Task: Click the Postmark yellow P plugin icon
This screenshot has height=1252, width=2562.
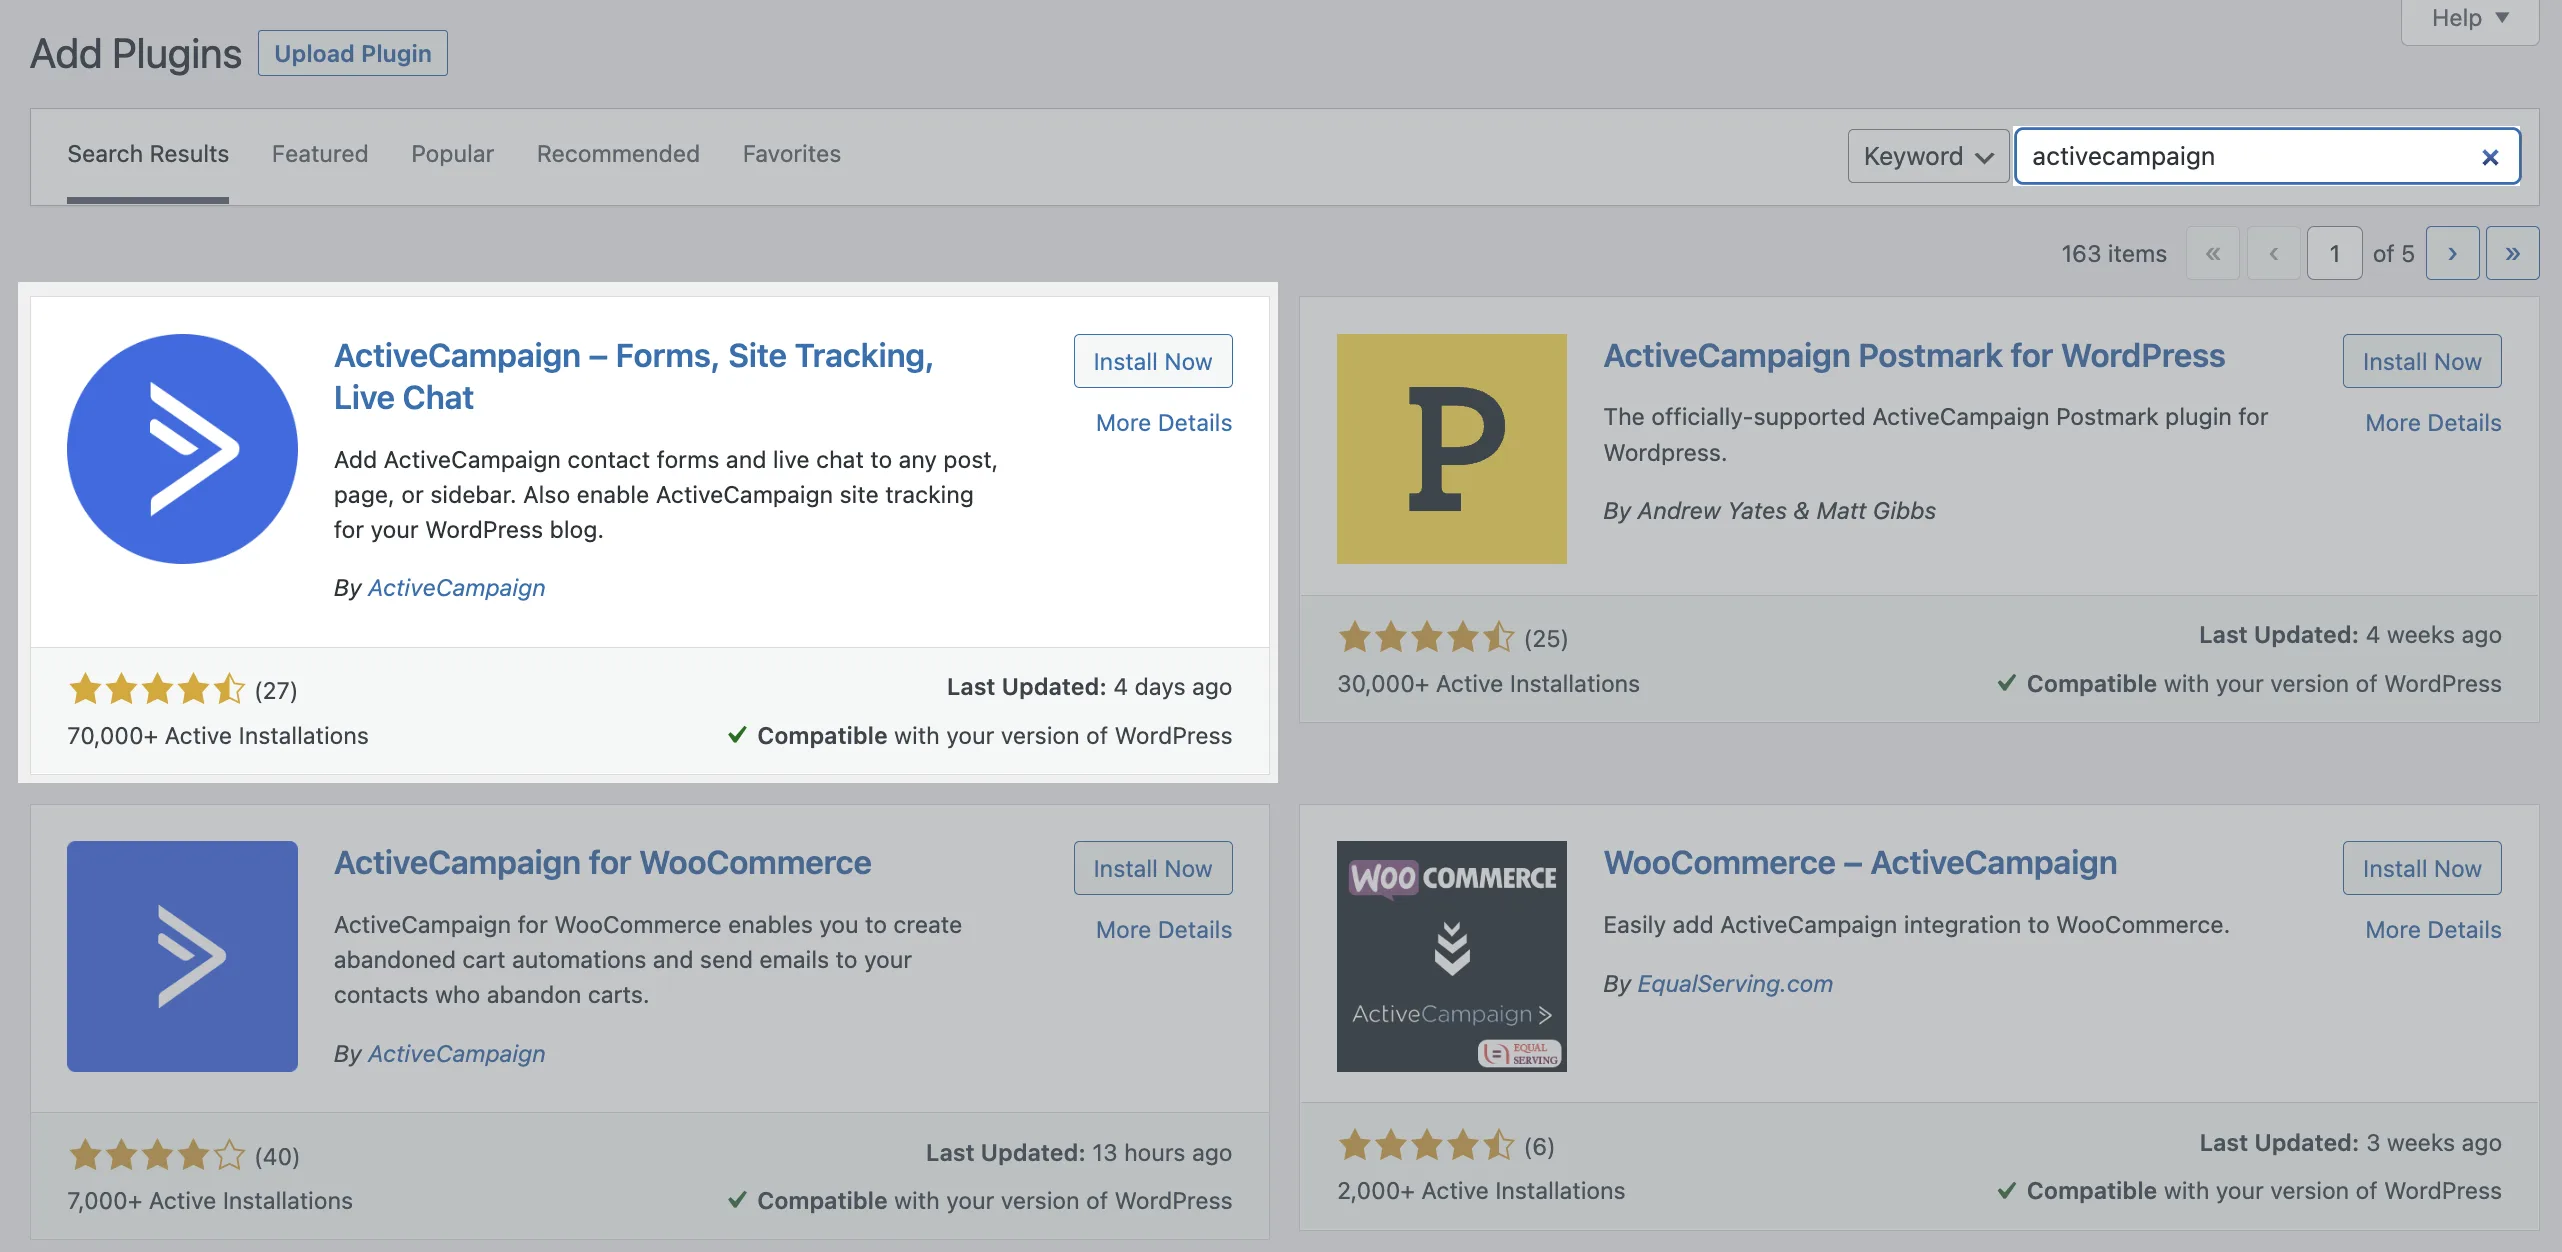Action: click(x=1451, y=449)
